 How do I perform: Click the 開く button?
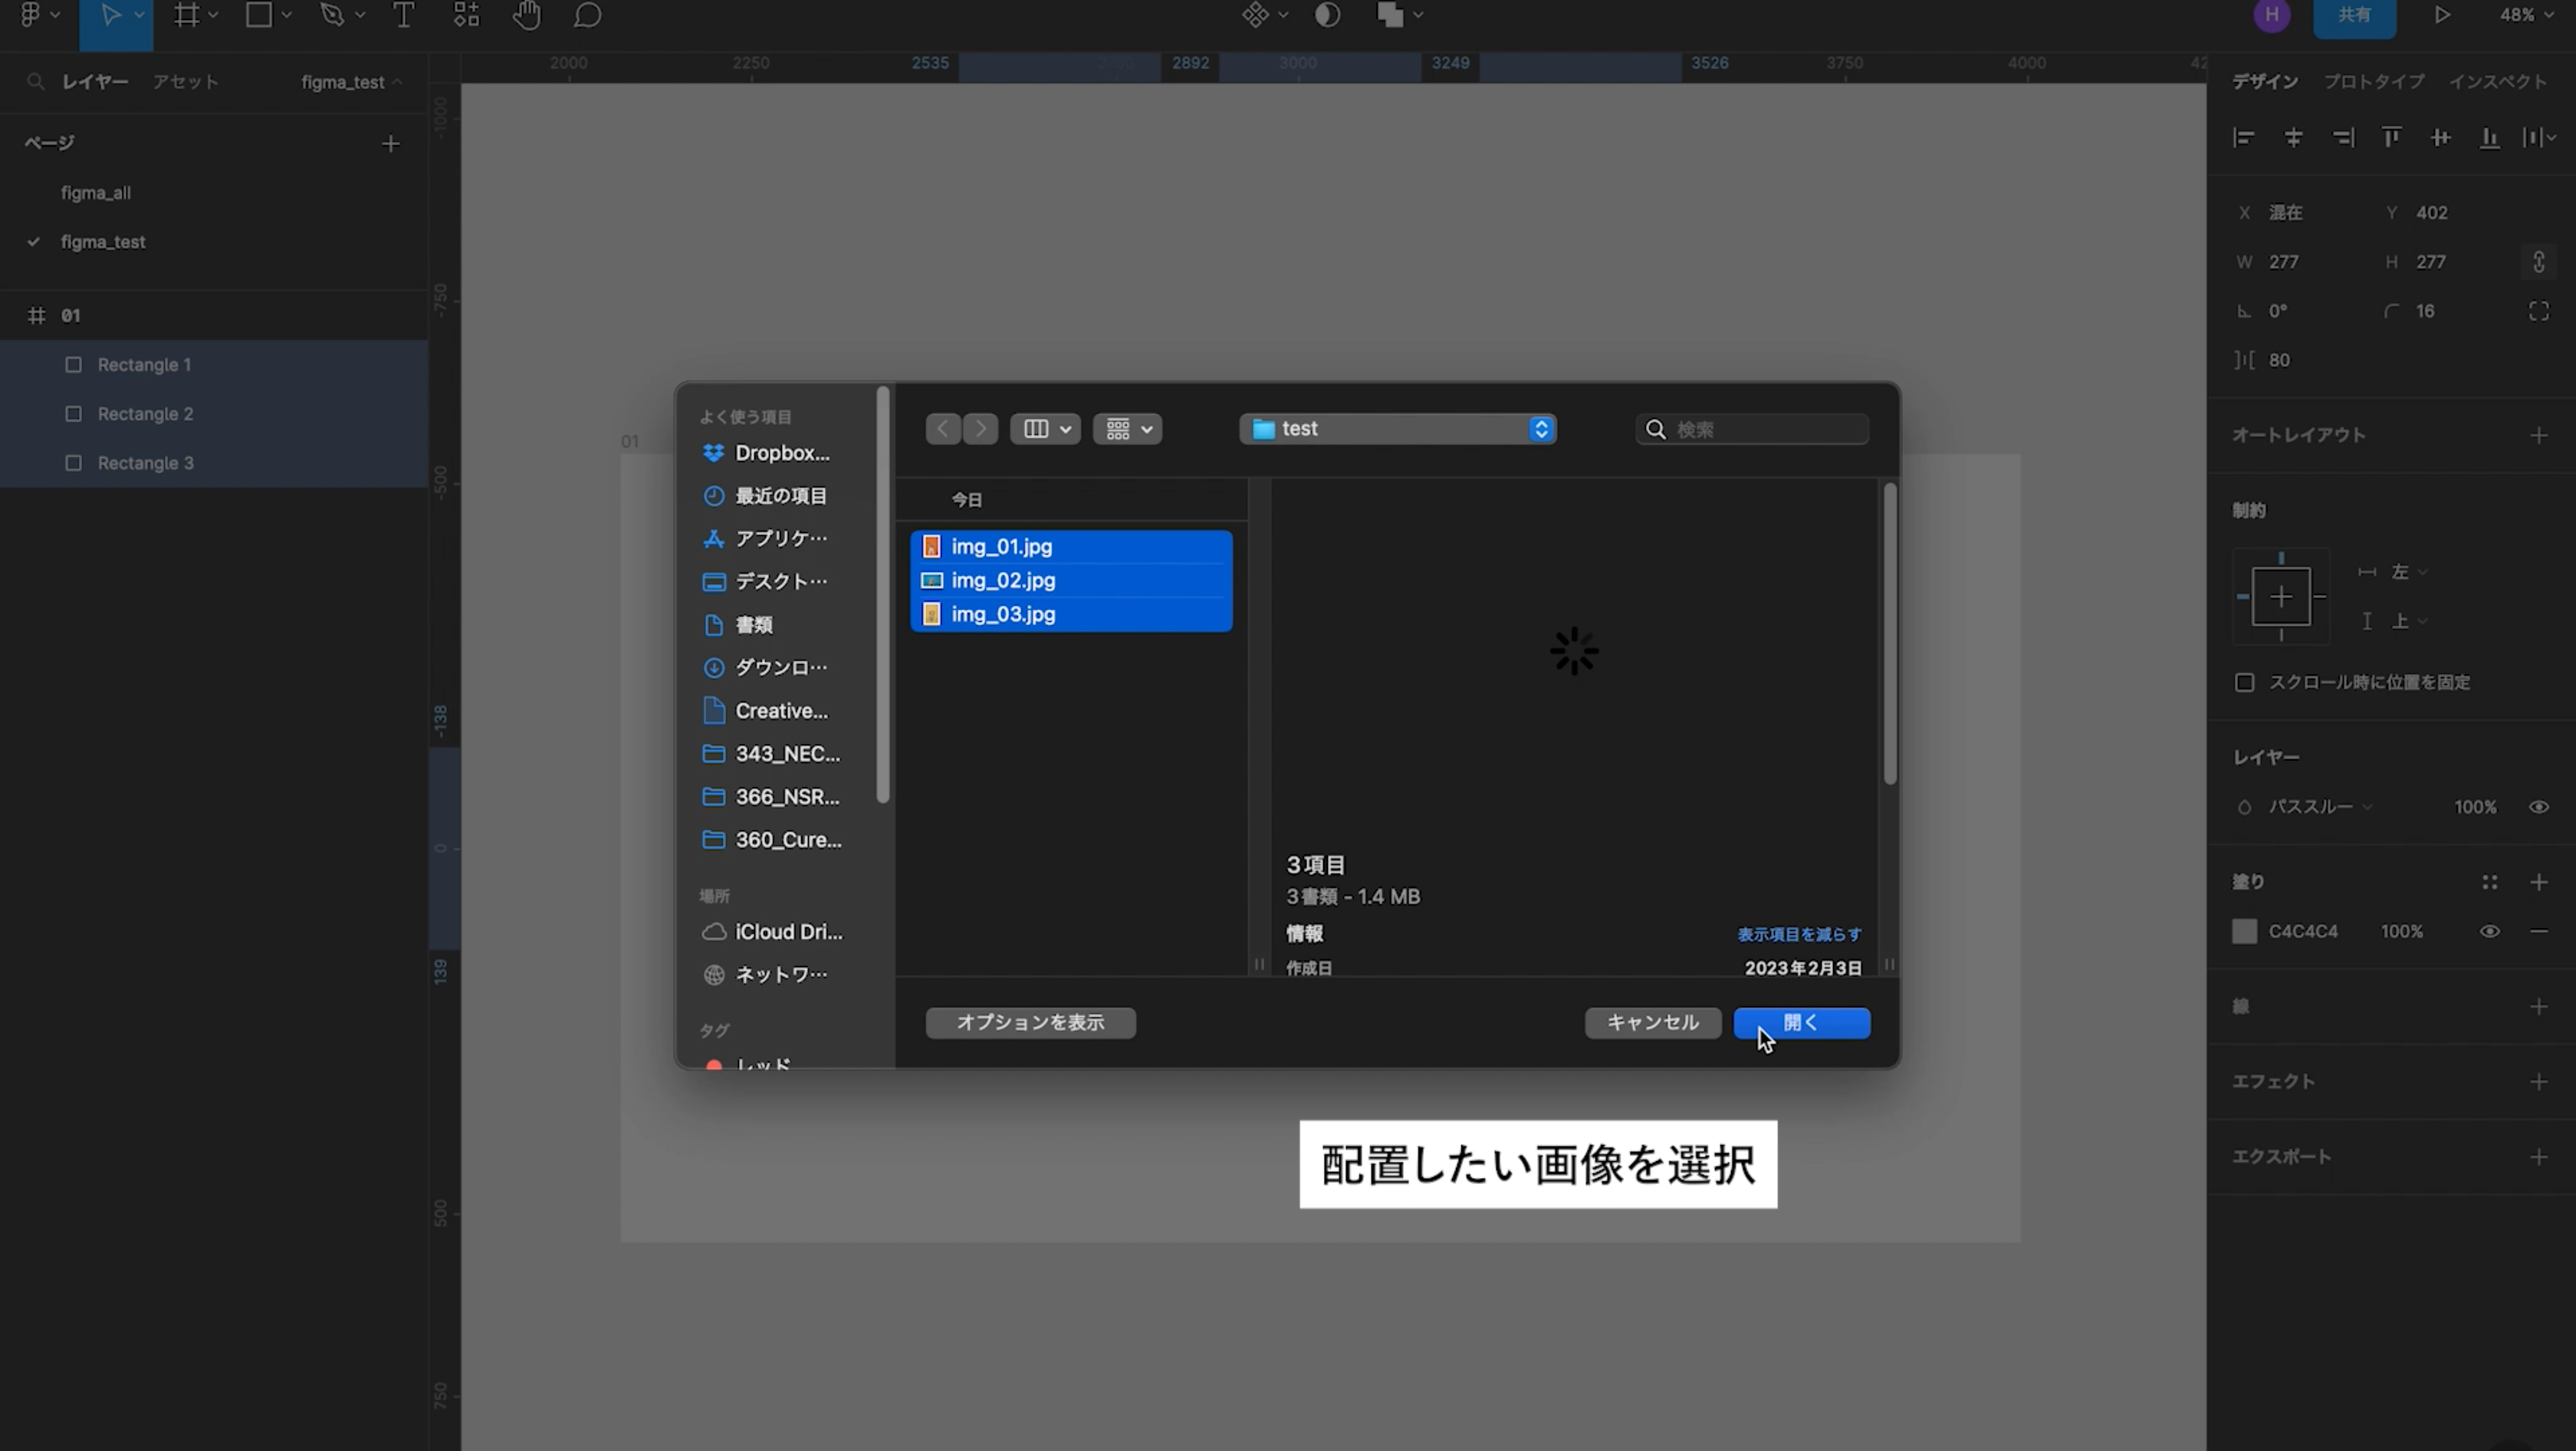tap(1801, 1022)
